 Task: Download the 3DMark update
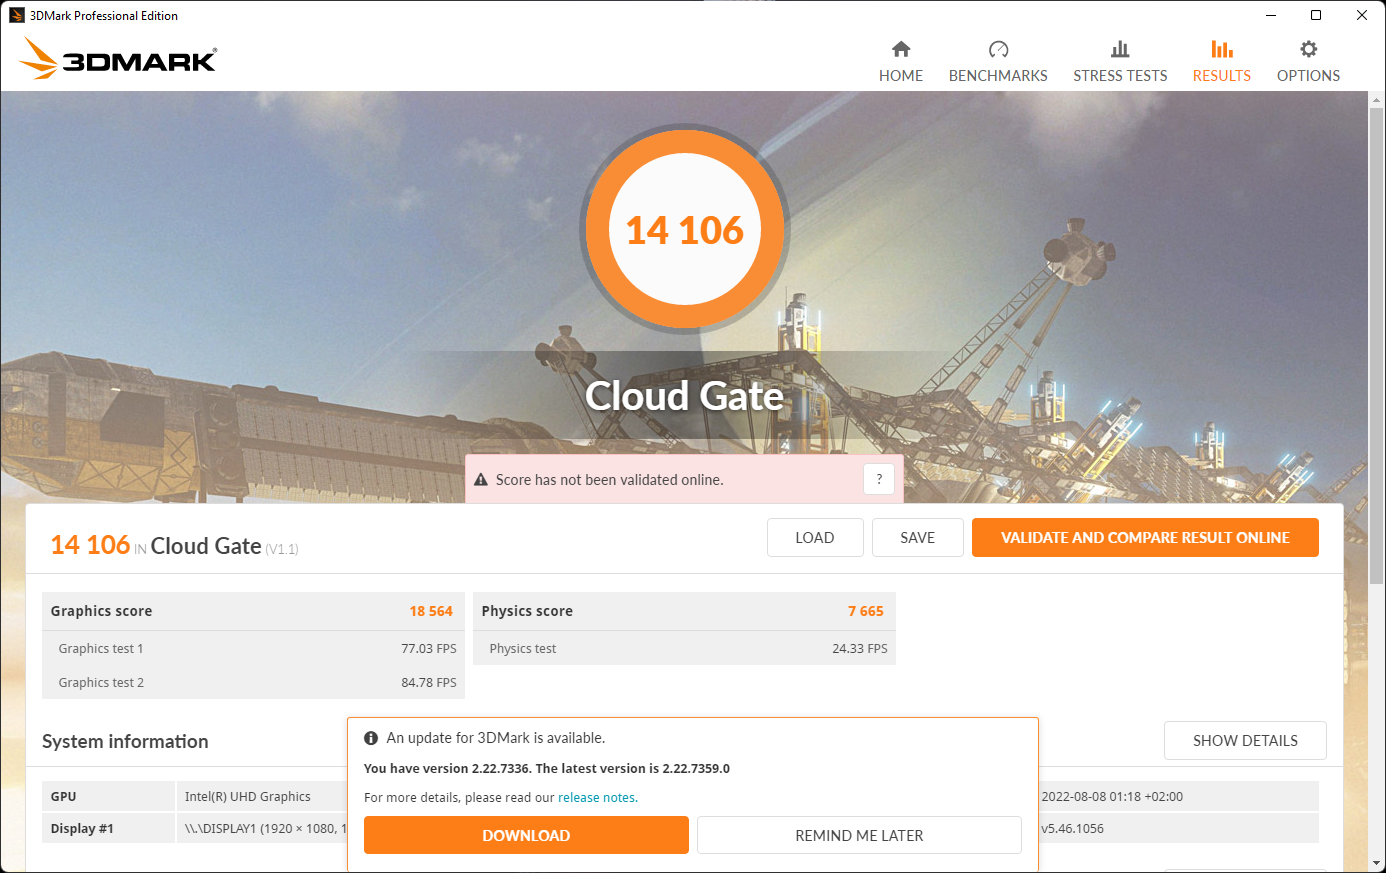pyautogui.click(x=526, y=835)
